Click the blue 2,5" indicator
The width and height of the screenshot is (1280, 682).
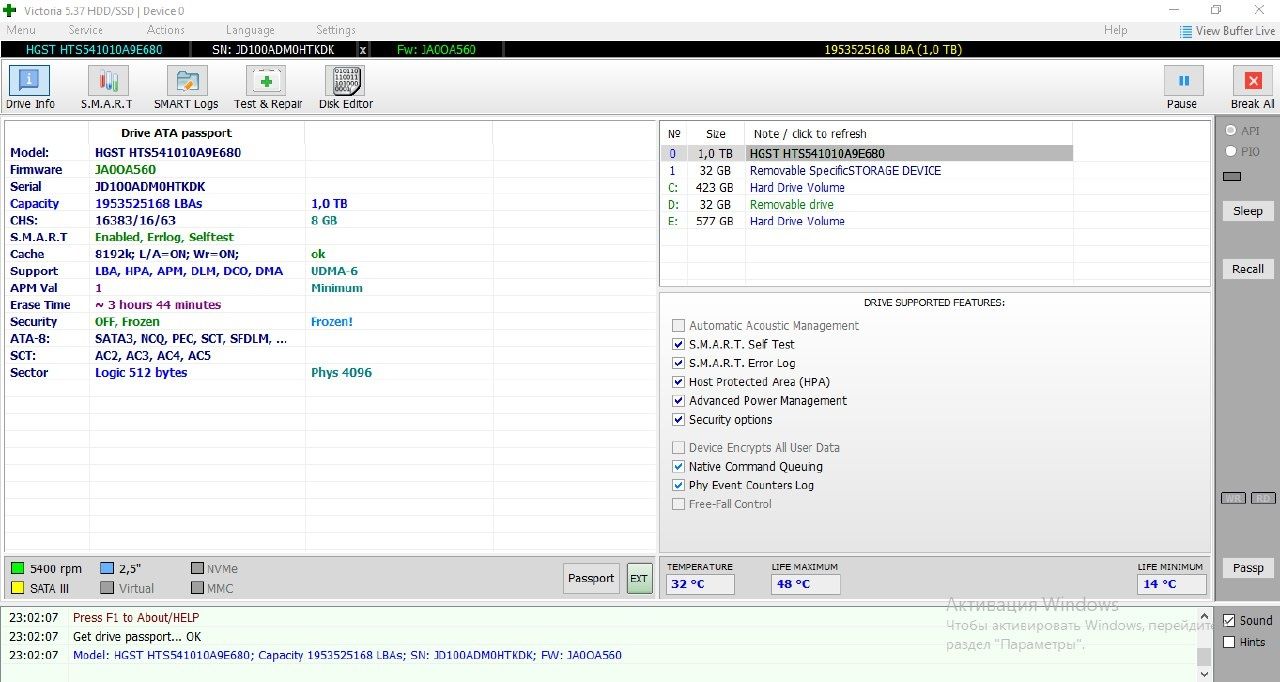[107, 569]
